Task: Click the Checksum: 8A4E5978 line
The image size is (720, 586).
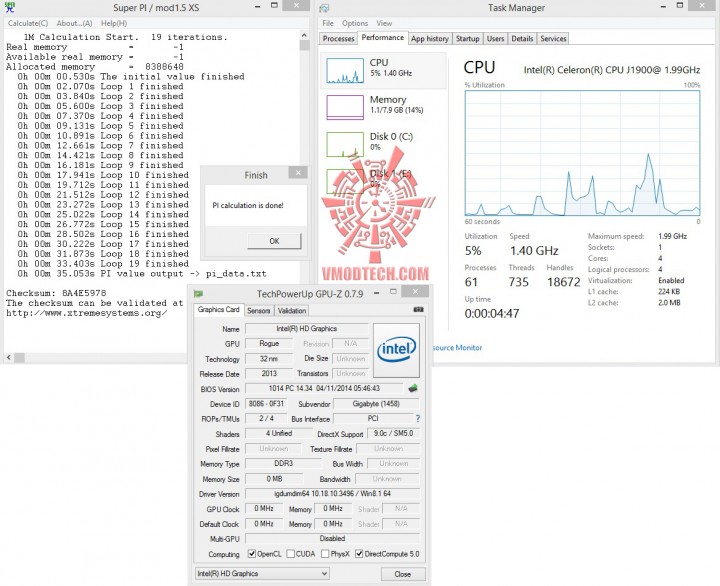Action: 56,293
